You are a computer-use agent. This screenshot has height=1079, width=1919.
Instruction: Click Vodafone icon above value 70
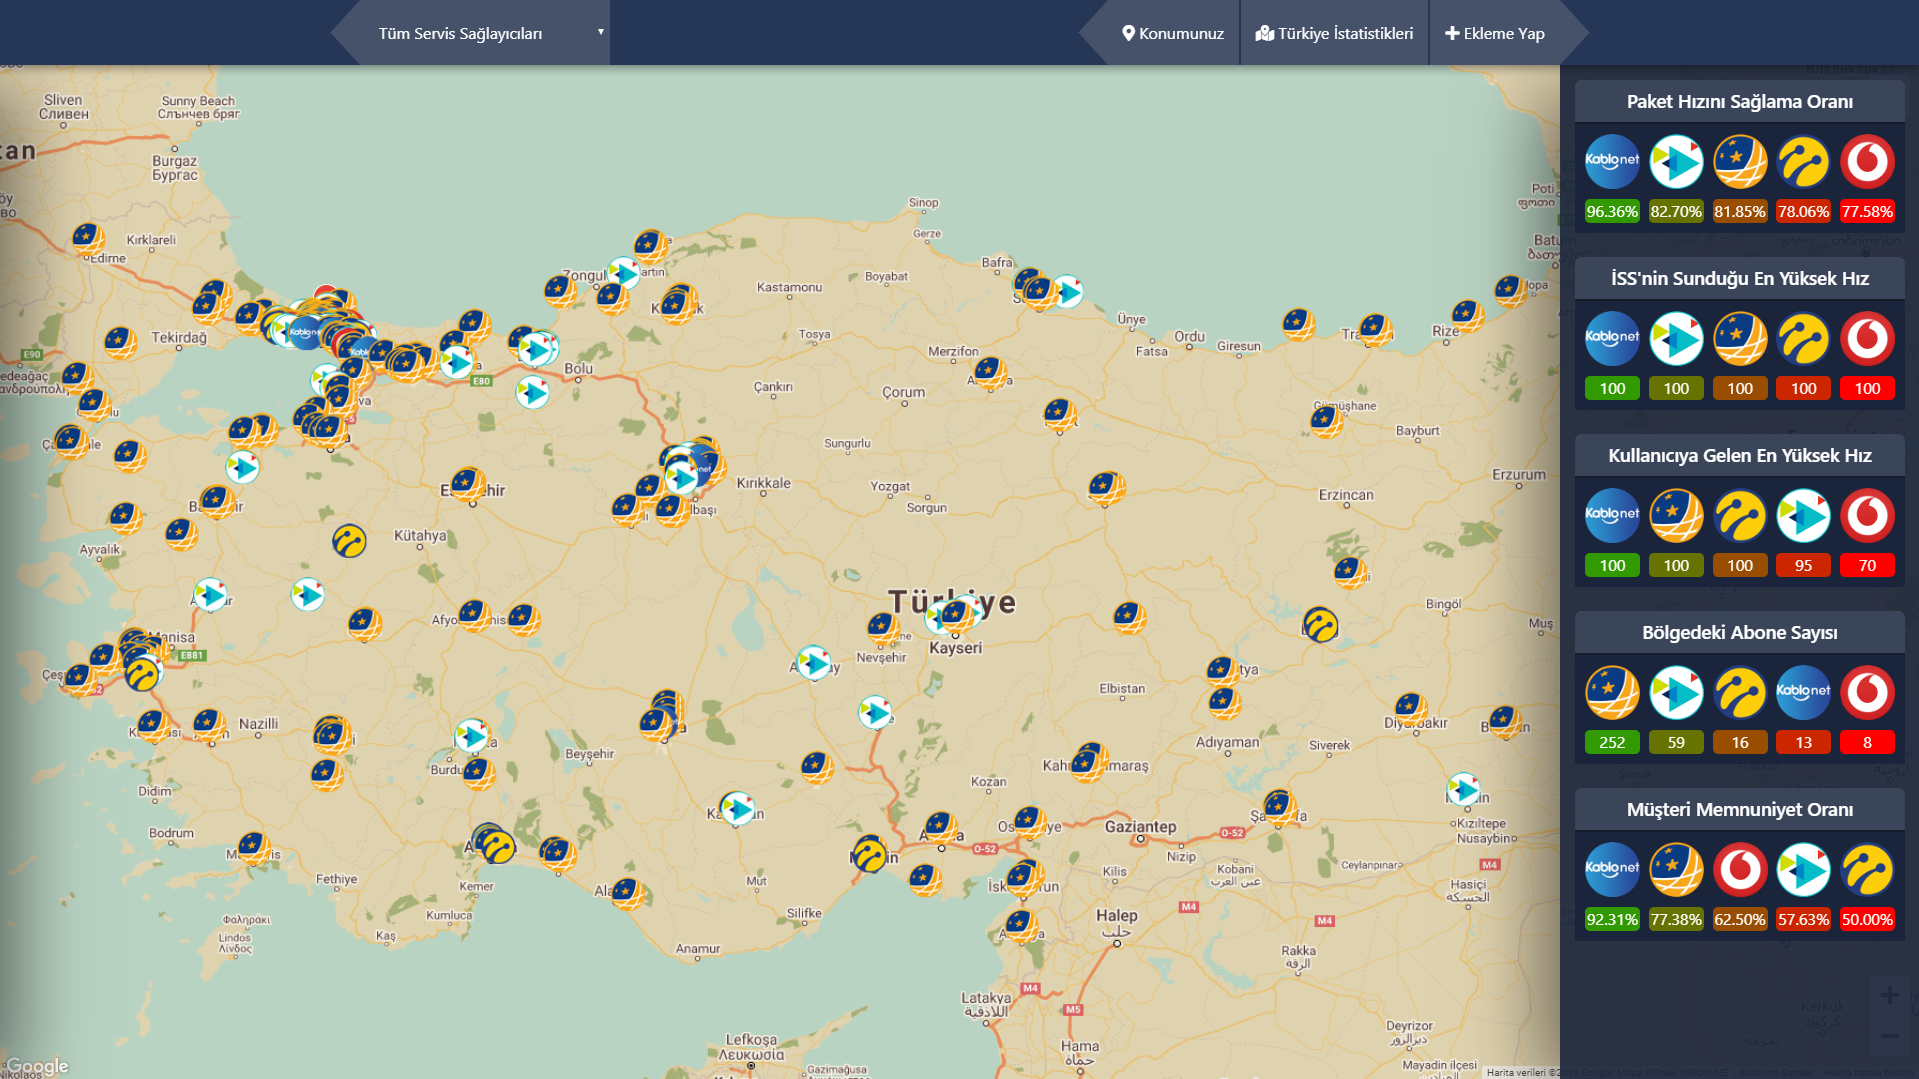pos(1867,515)
